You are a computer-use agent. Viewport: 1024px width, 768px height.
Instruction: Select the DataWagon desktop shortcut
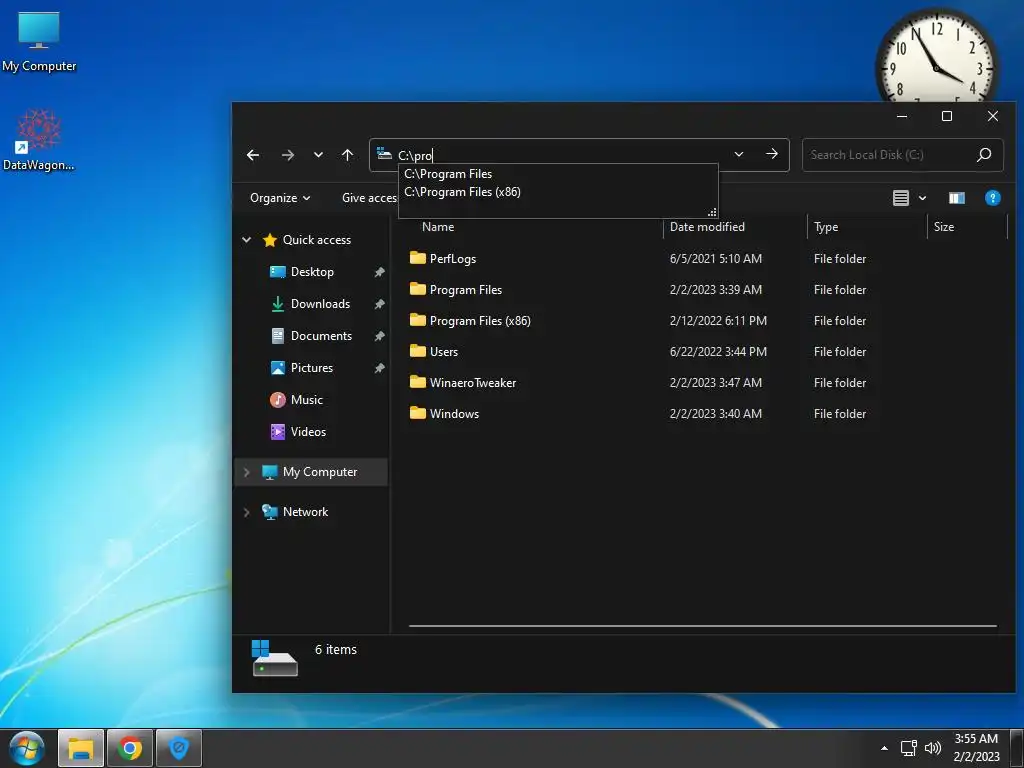click(39, 140)
